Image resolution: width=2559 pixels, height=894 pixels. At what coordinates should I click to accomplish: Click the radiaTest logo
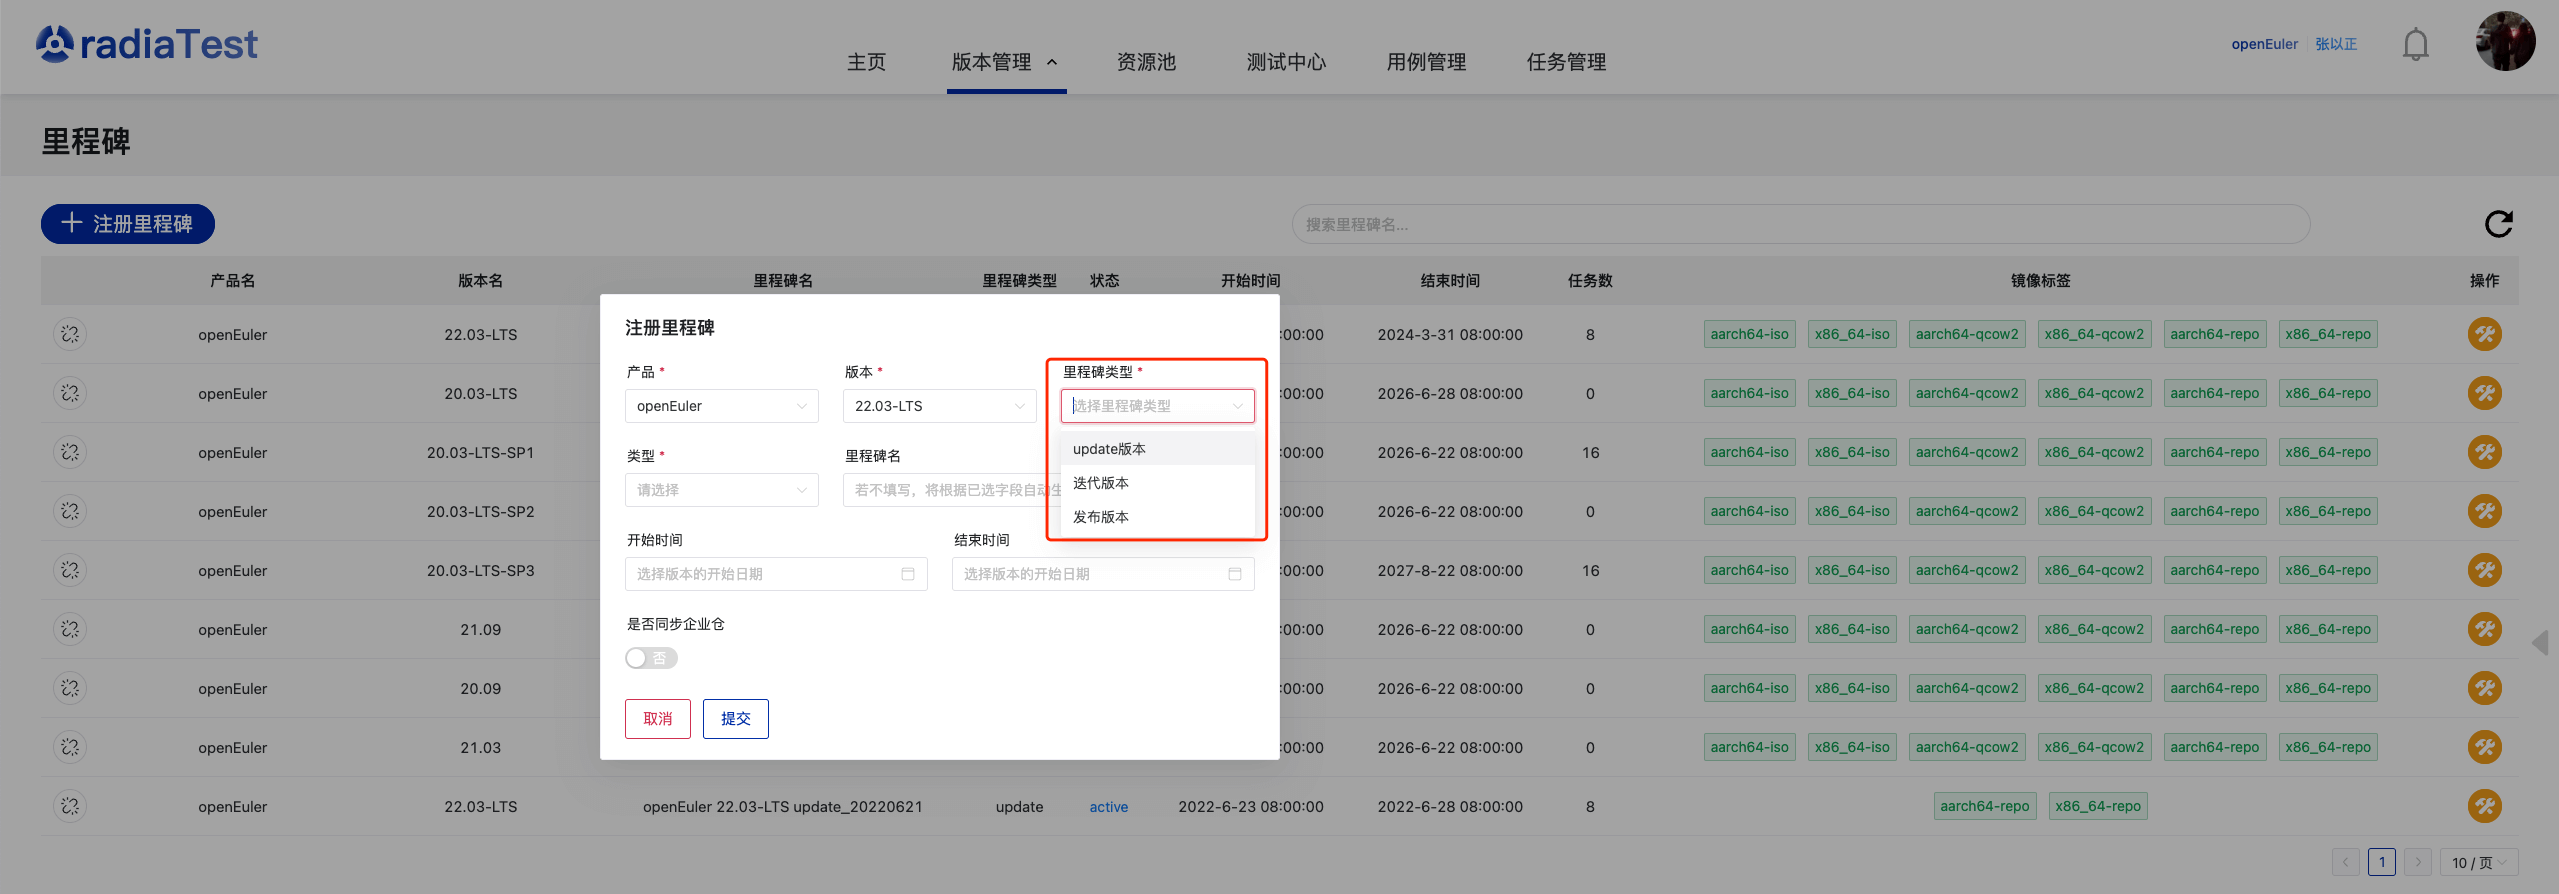(x=147, y=44)
